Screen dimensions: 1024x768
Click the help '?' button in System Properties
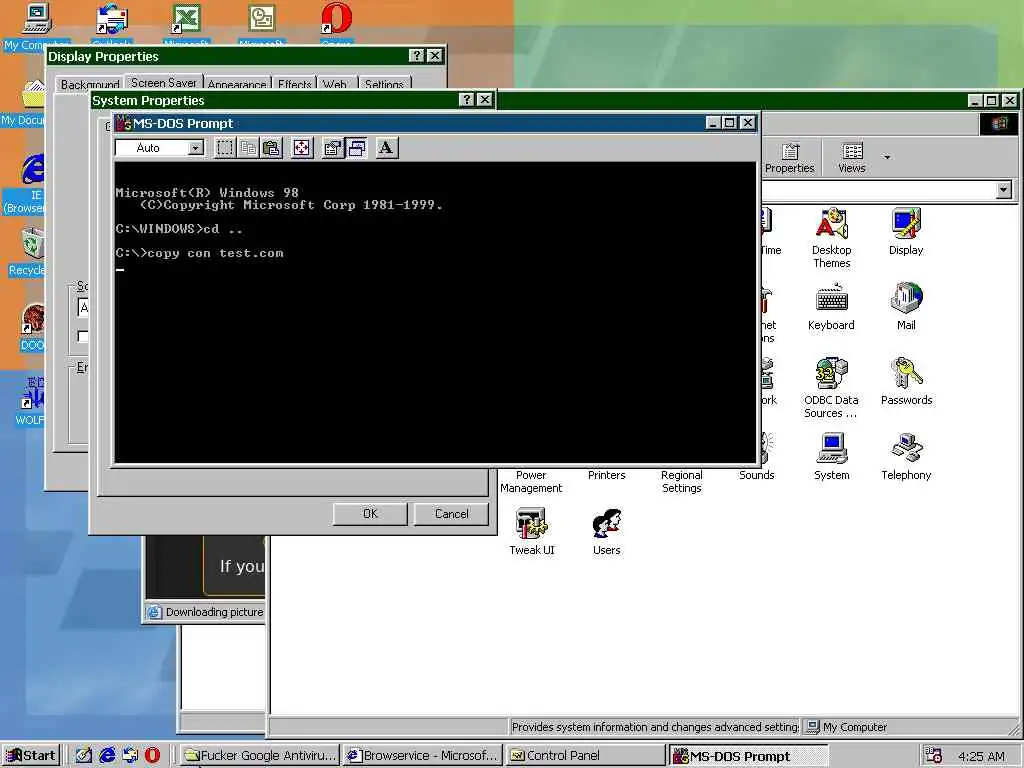pyautogui.click(x=466, y=99)
